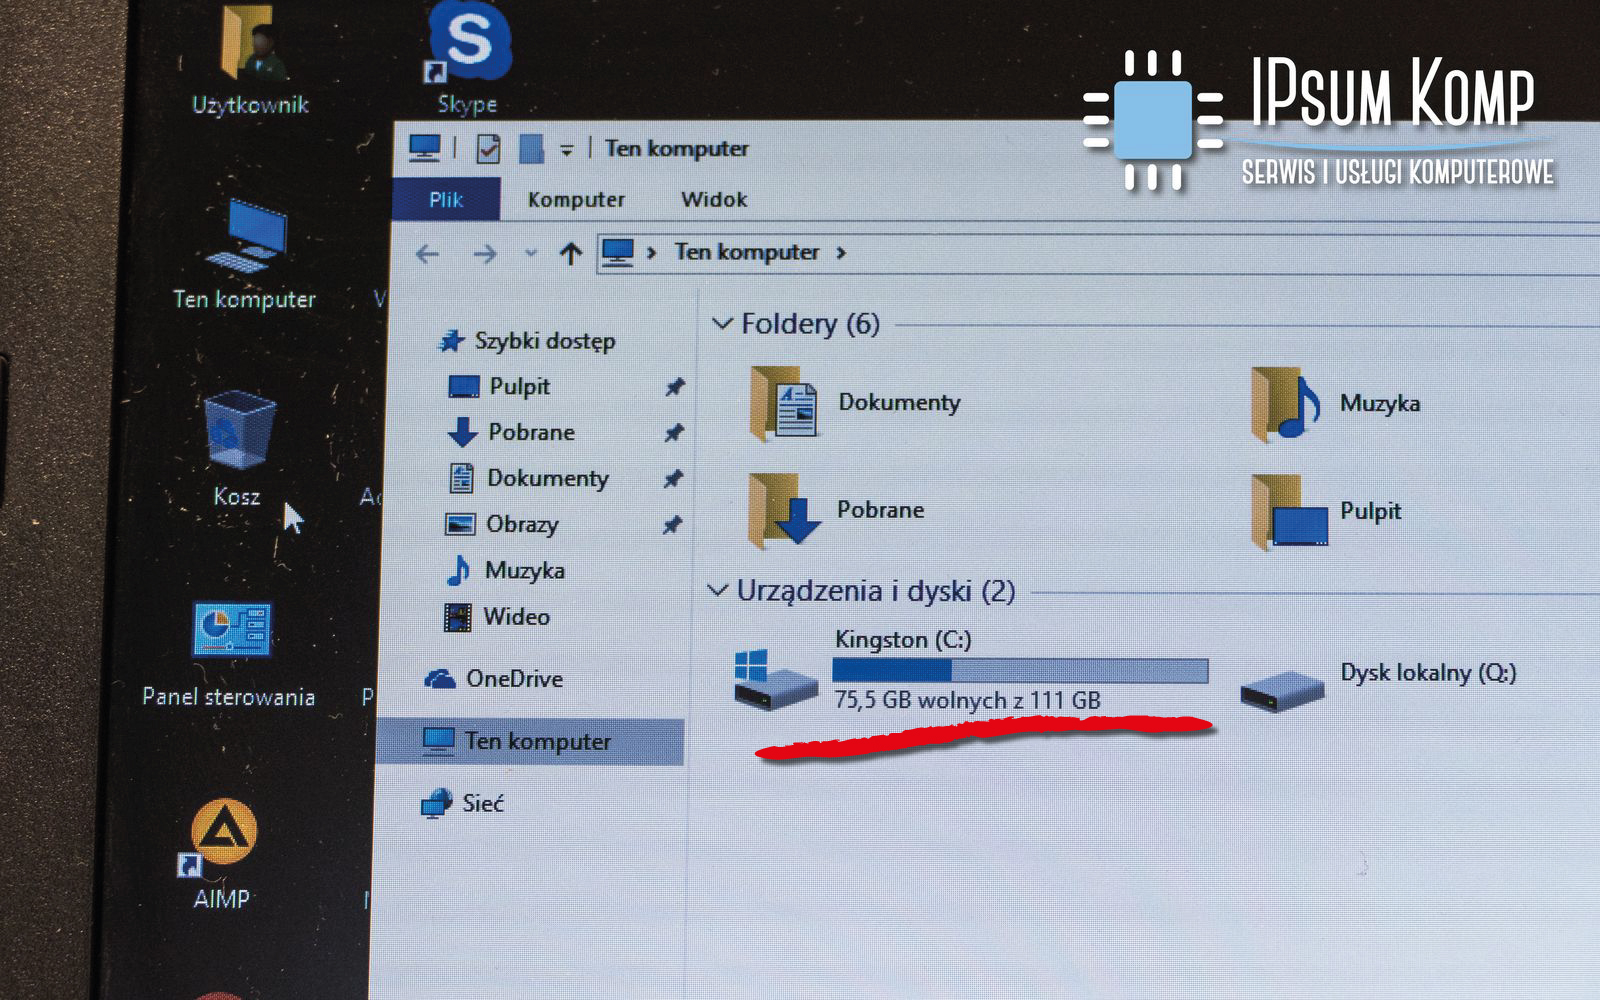Select Szybki dostęp in the navigation pane
1600x1000 pixels.
pos(528,341)
